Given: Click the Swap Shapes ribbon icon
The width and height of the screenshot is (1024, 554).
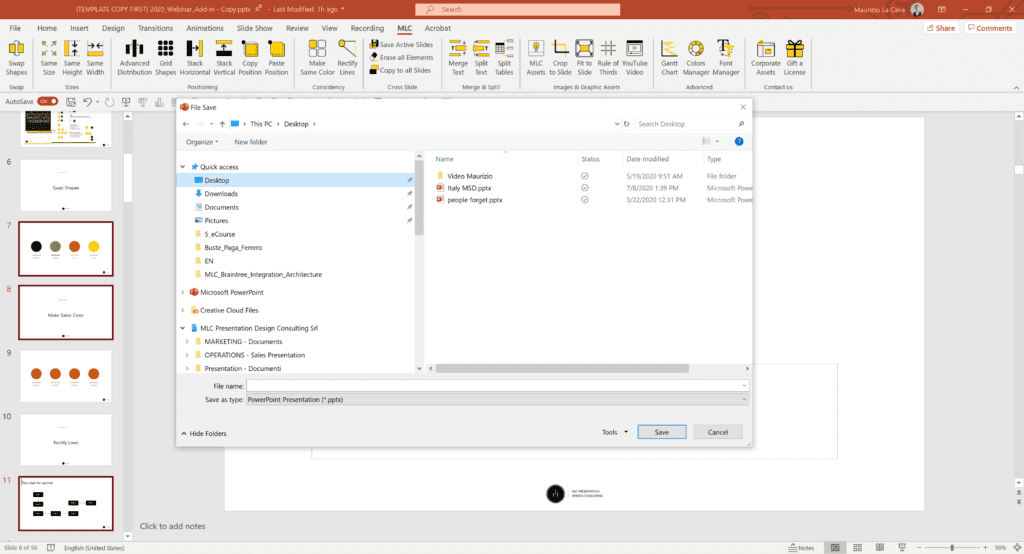Looking at the screenshot, I should [x=17, y=58].
